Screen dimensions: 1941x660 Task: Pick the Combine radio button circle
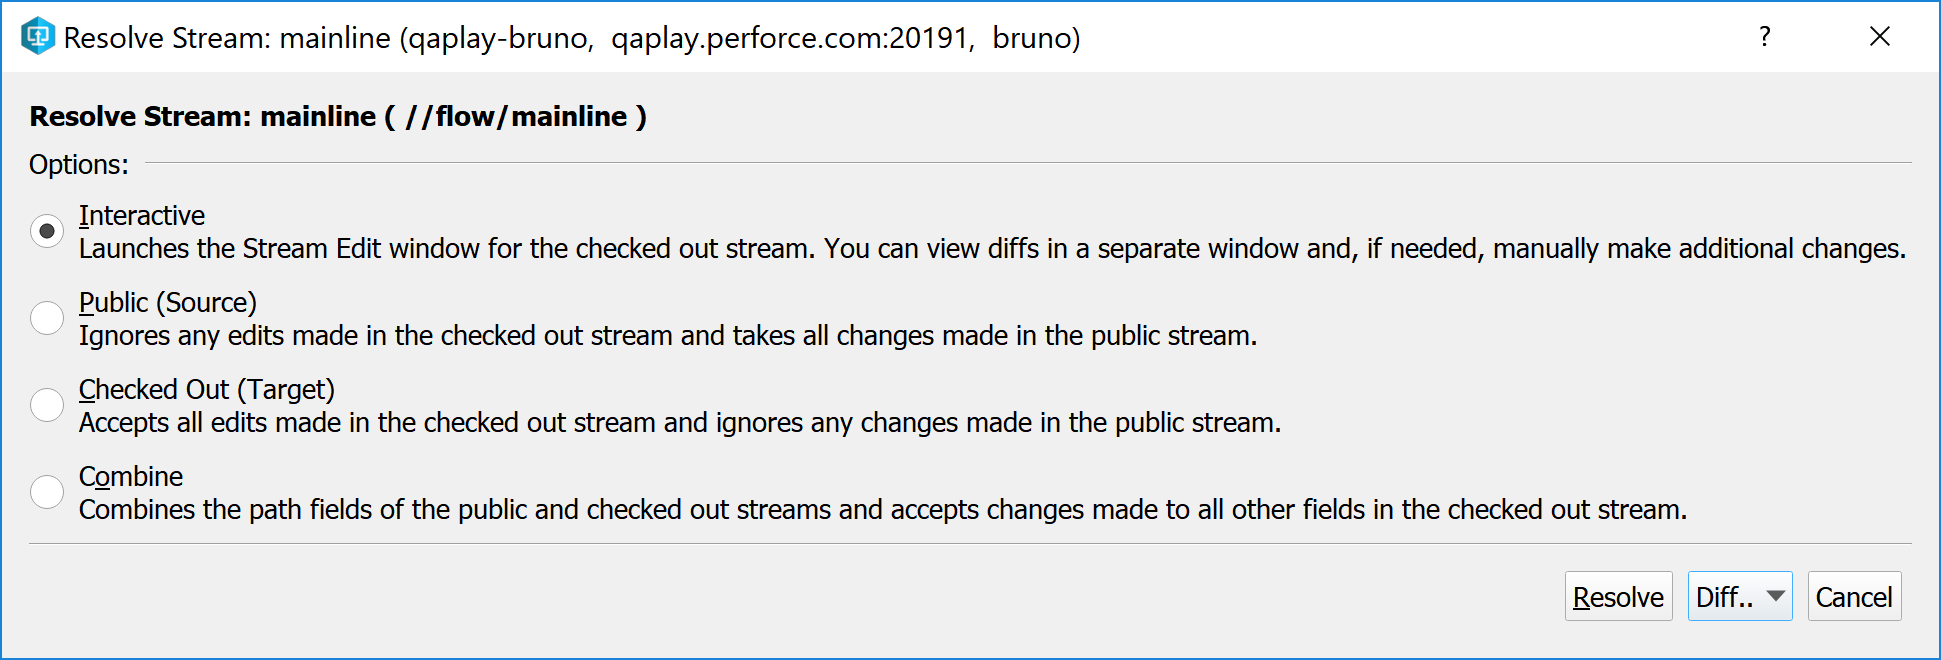tap(47, 492)
